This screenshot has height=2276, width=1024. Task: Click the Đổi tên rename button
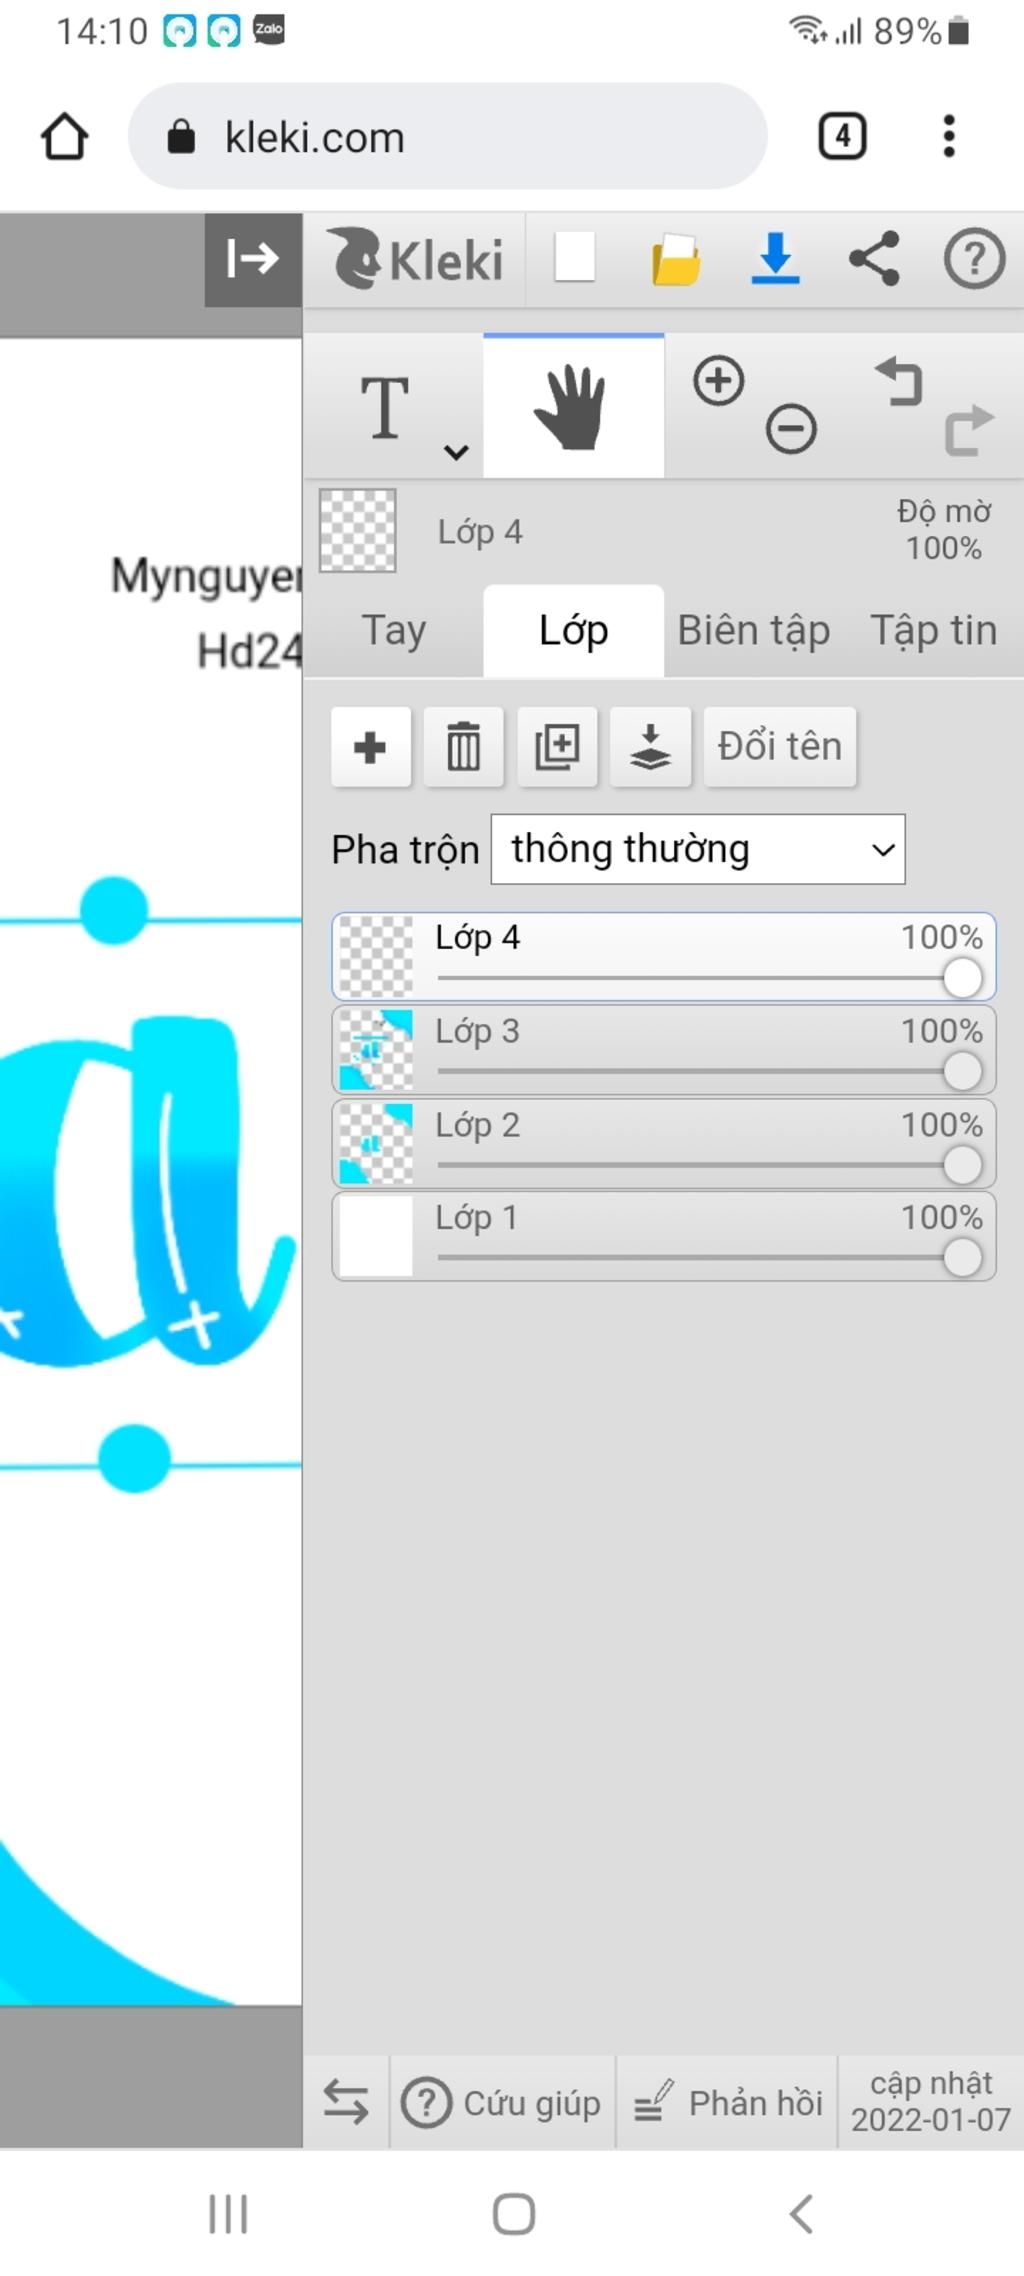click(780, 747)
